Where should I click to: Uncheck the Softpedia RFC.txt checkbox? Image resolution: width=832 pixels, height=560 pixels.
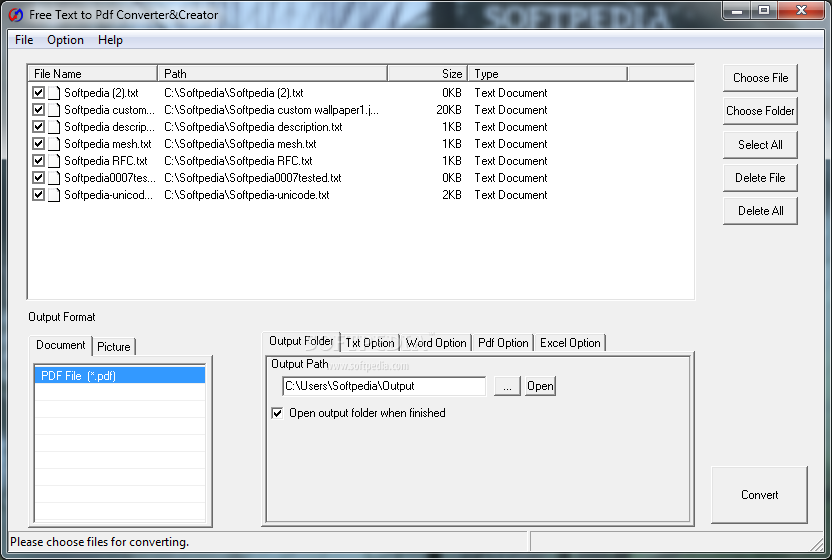pyautogui.click(x=38, y=161)
